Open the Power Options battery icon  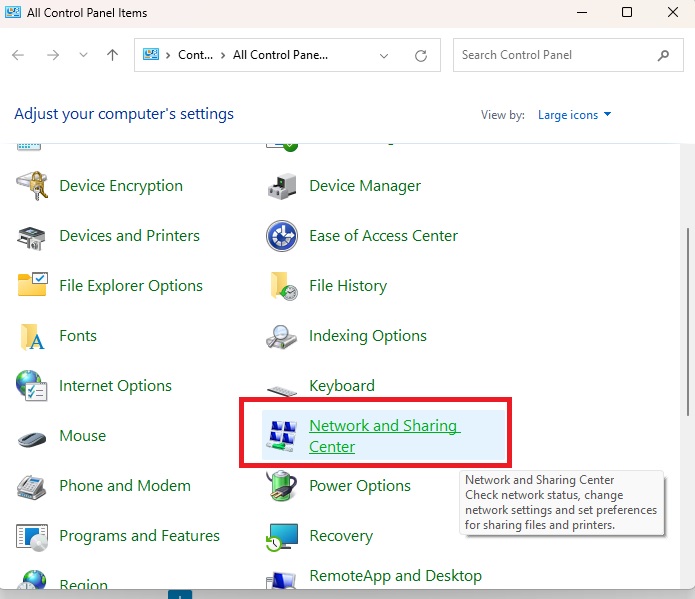(x=282, y=486)
